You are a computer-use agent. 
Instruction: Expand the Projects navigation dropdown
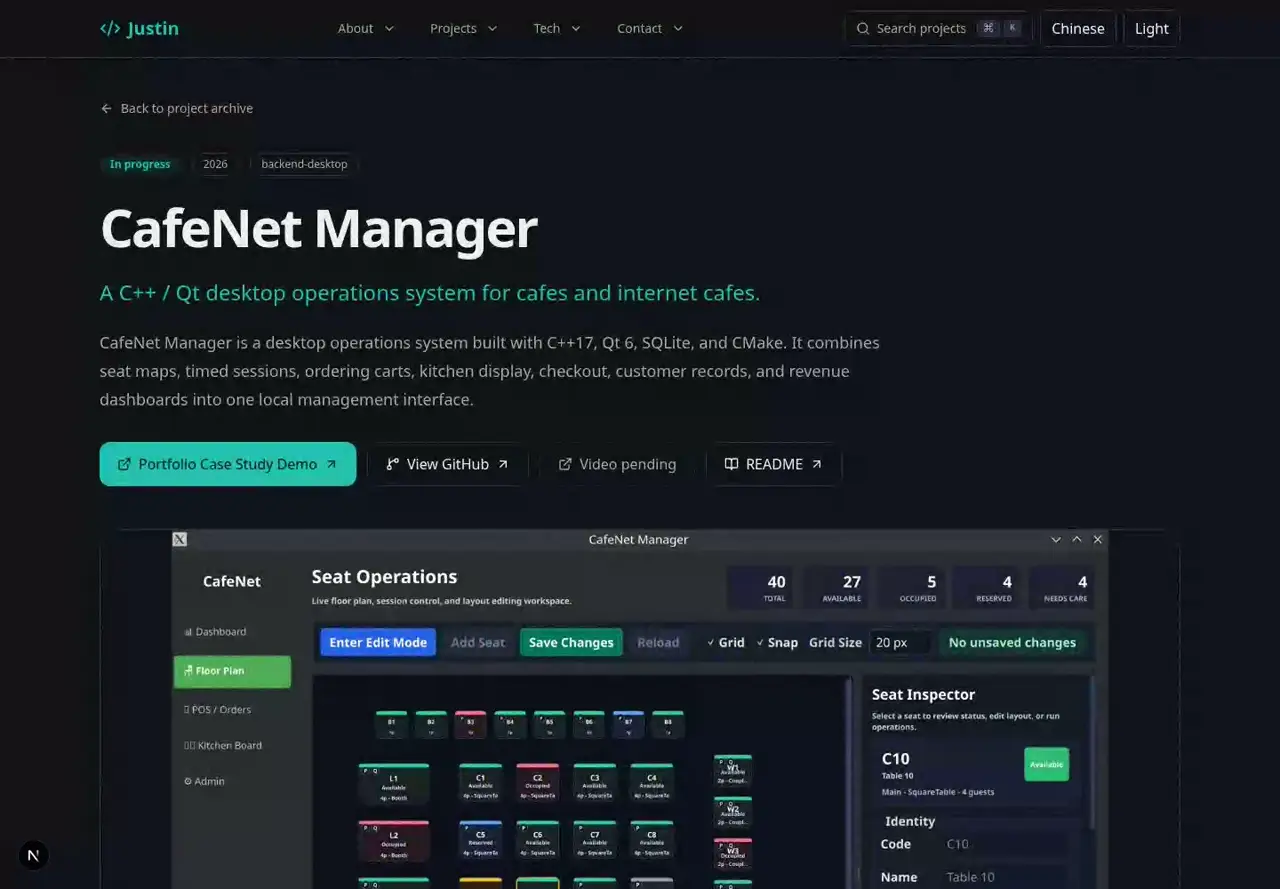tap(463, 28)
